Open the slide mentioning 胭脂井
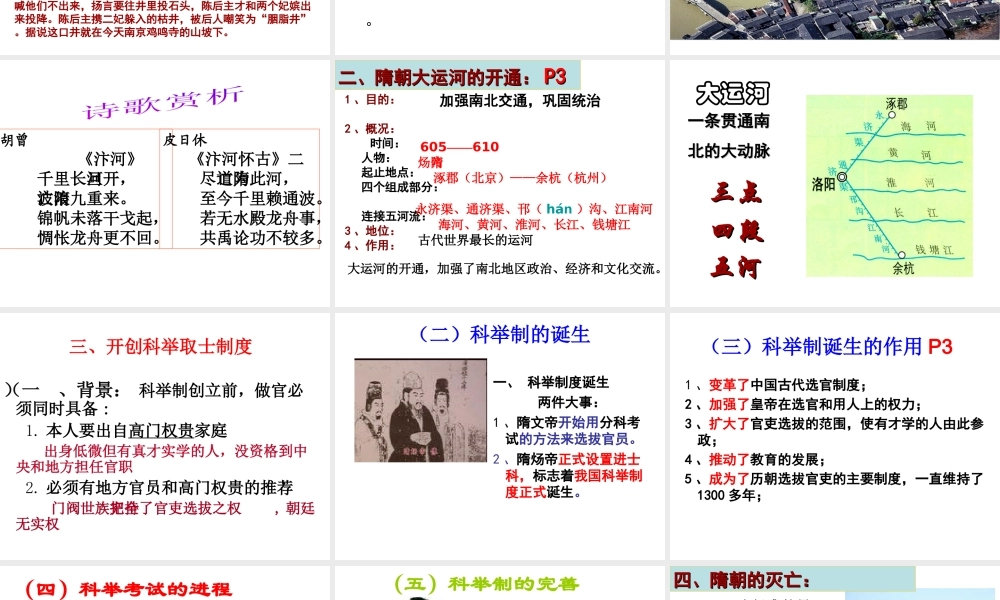Screen dimensions: 1000x600 (165, 27)
